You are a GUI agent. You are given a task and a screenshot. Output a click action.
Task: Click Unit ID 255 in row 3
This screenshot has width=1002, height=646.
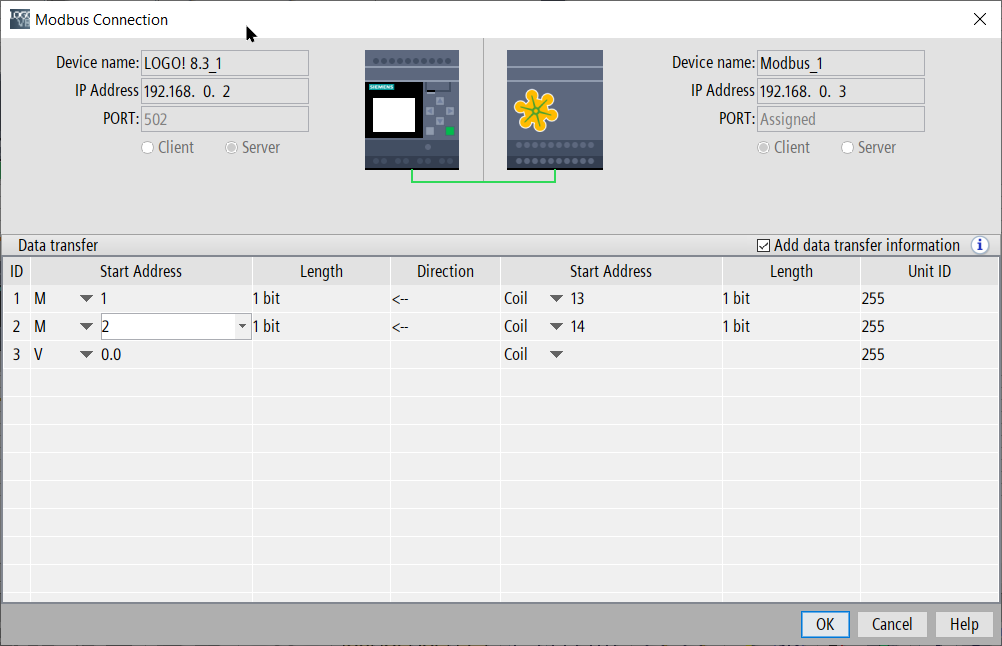(873, 355)
